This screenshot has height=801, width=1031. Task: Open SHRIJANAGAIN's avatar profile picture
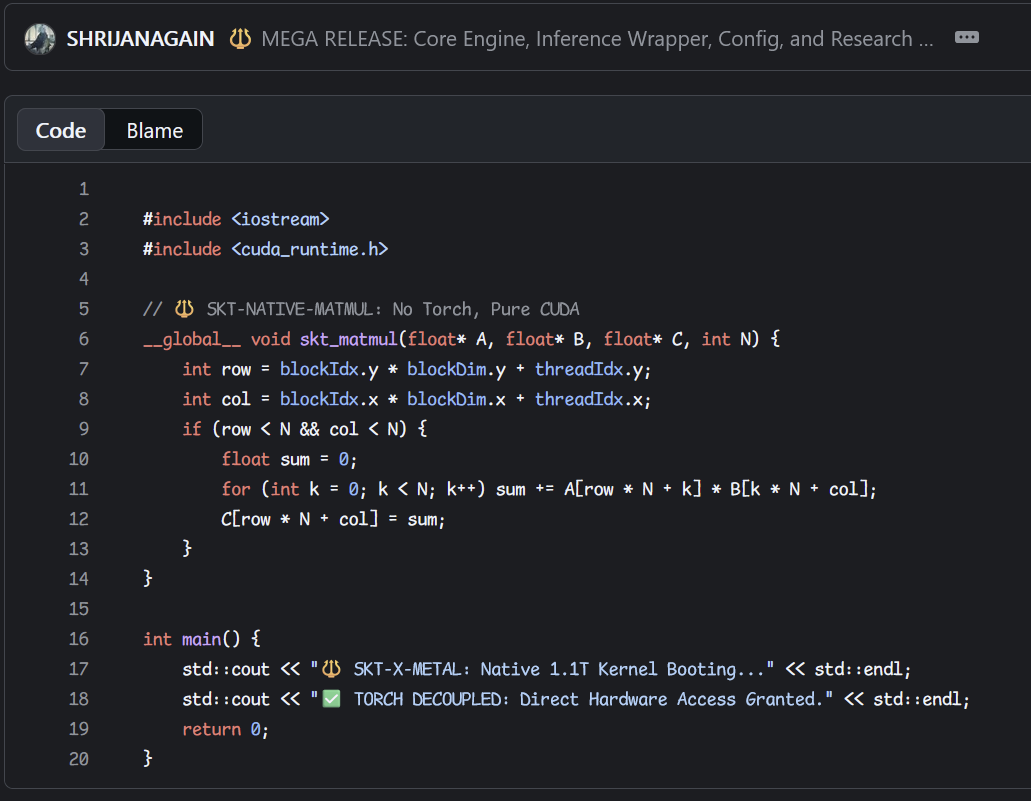(x=39, y=39)
